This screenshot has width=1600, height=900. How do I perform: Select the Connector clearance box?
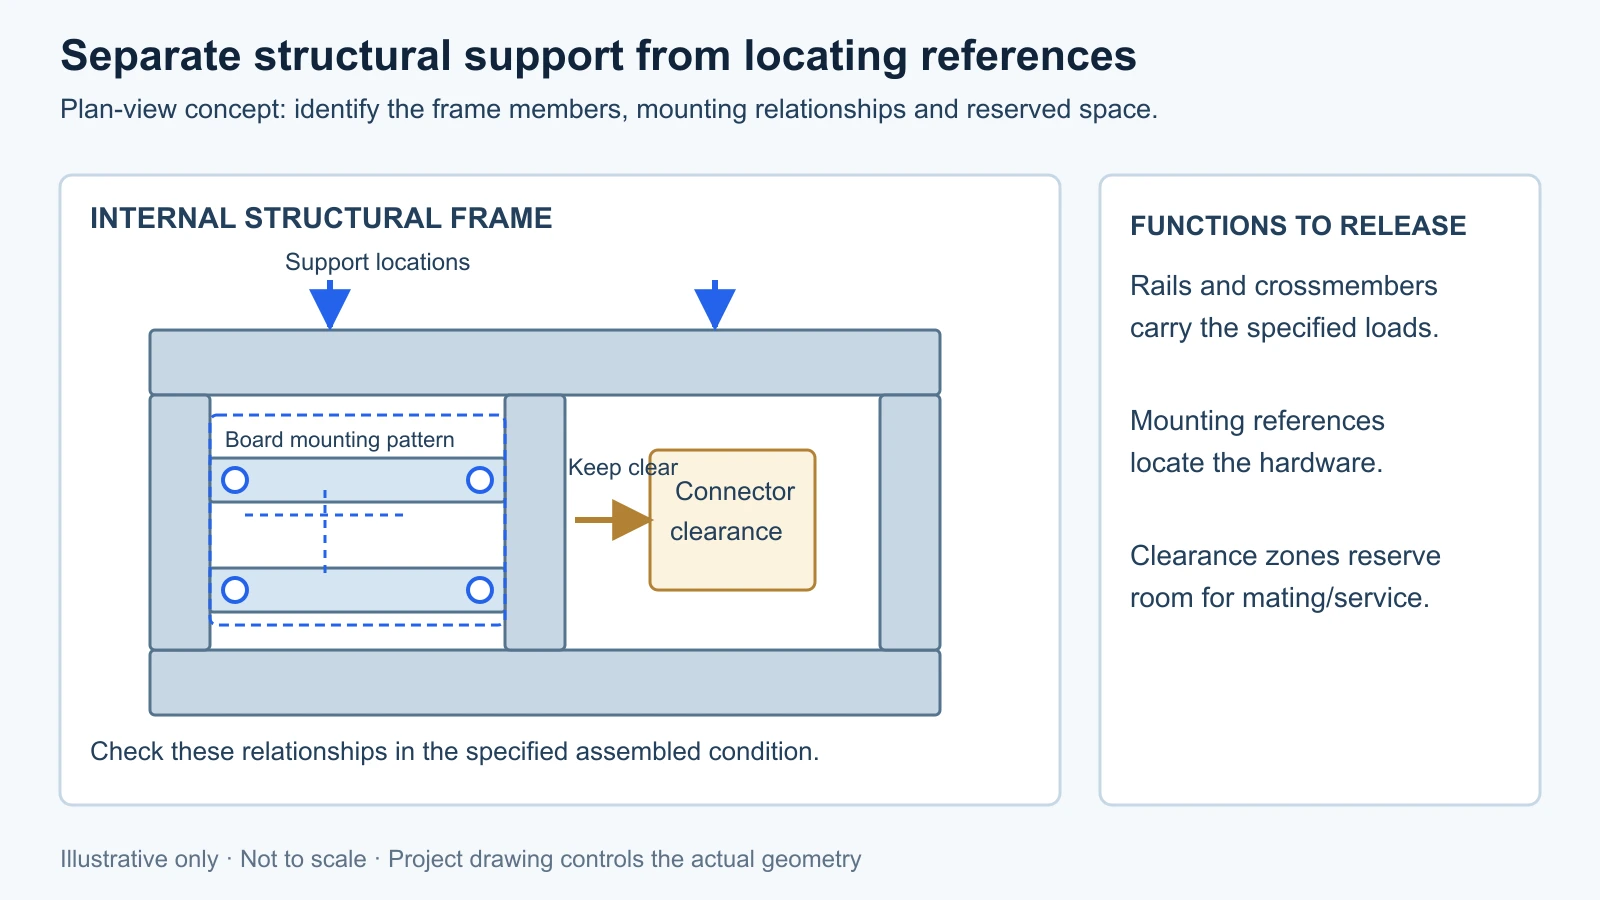coord(733,520)
